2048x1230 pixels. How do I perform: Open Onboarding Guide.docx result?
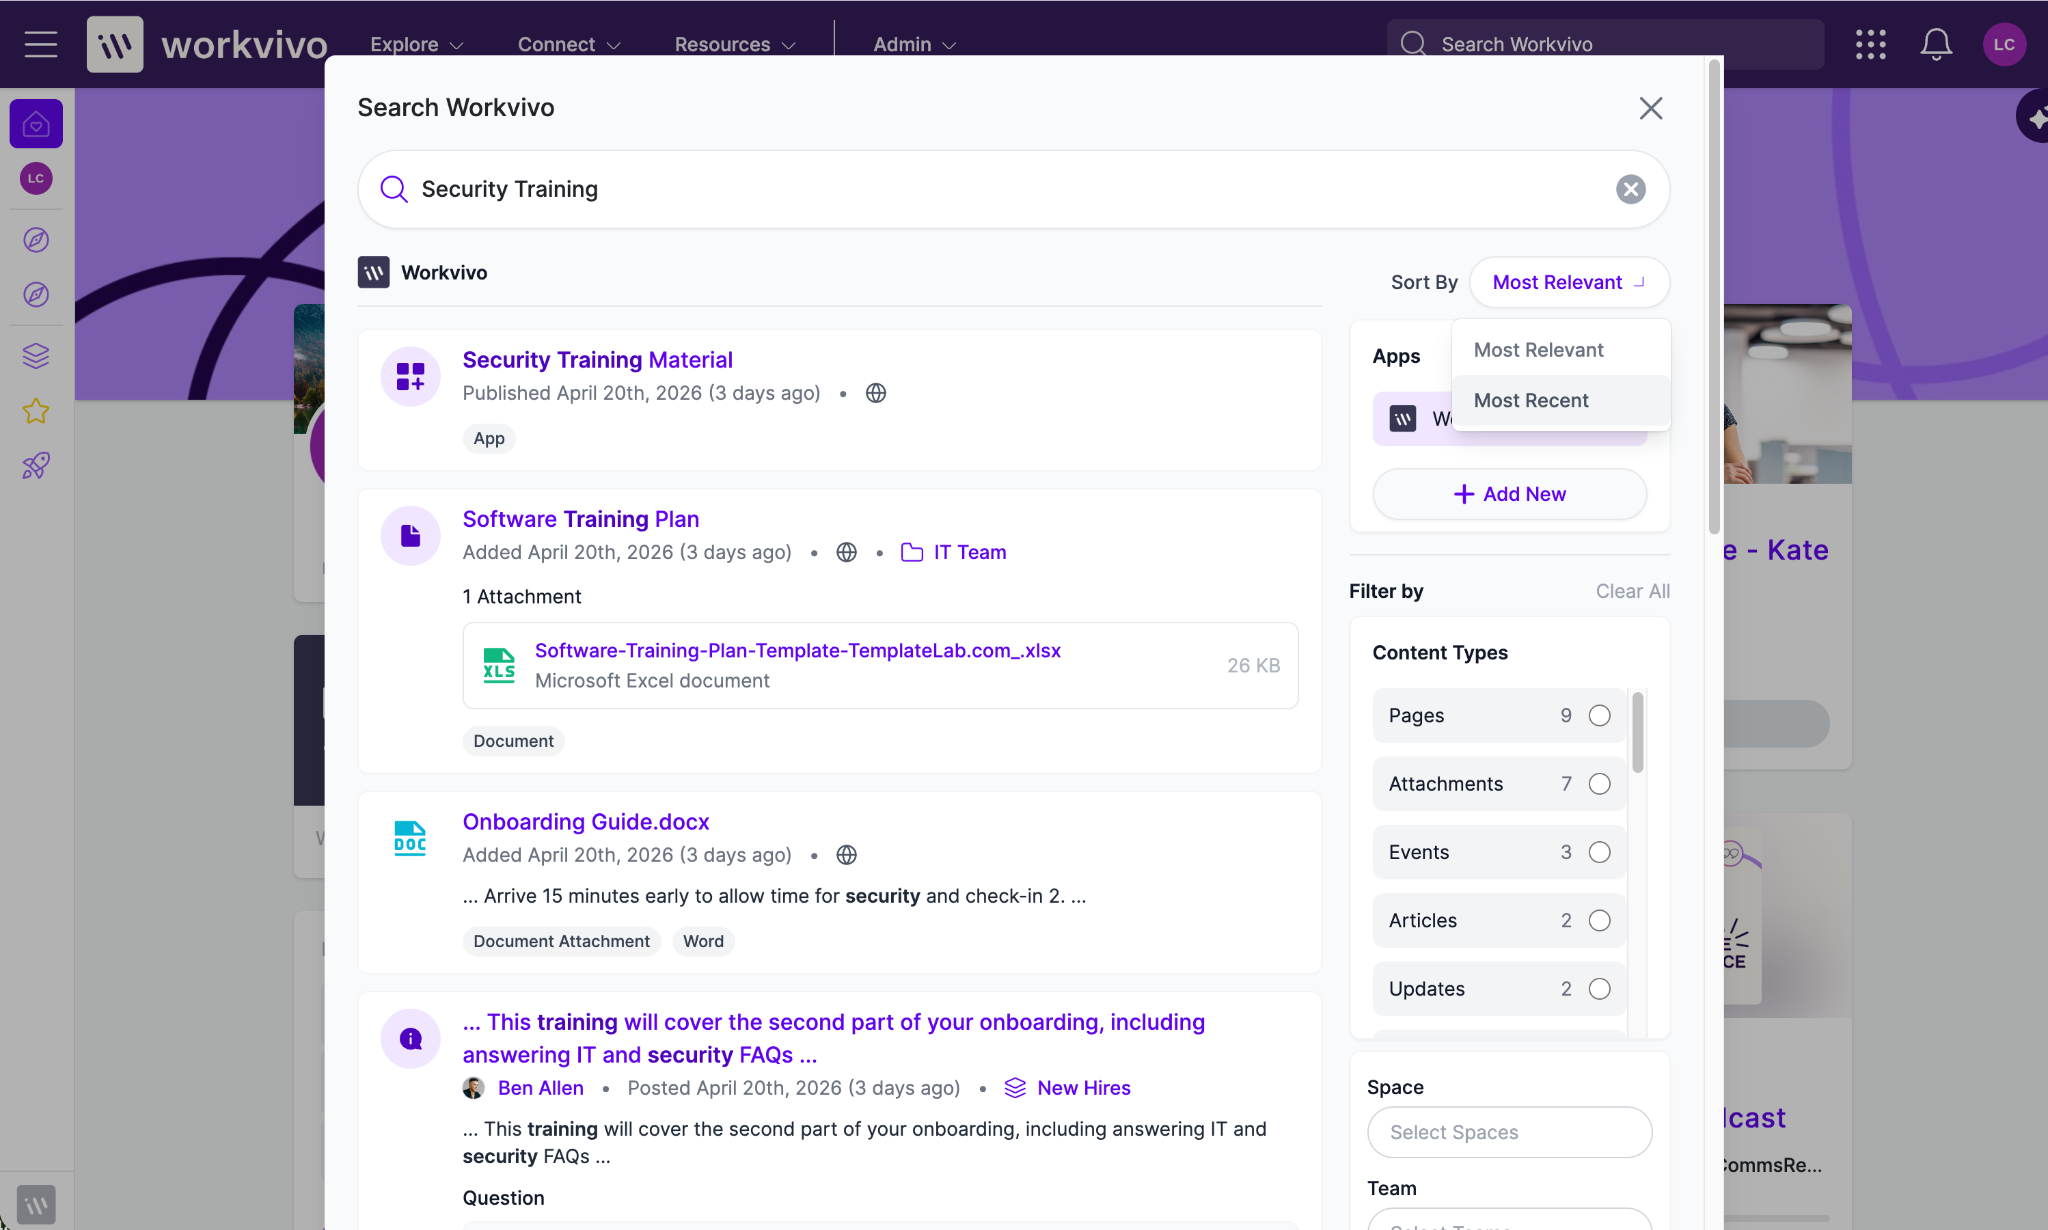pyautogui.click(x=585, y=822)
